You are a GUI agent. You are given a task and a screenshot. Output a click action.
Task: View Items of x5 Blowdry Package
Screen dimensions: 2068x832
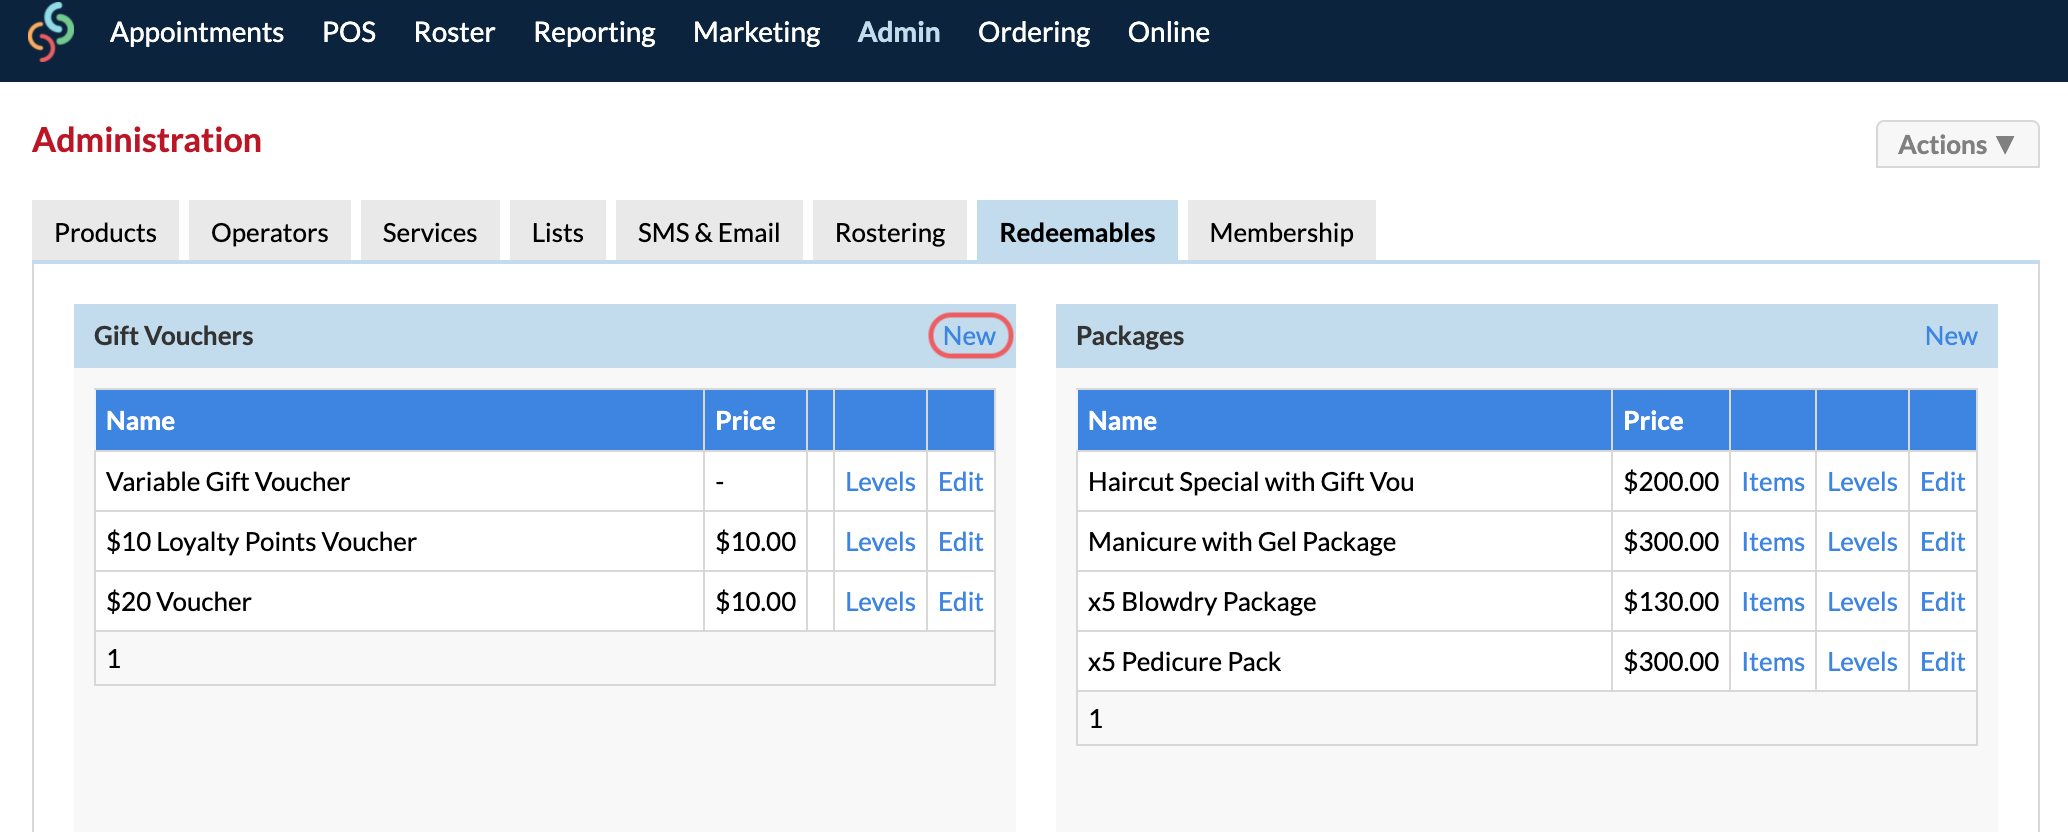tap(1773, 602)
